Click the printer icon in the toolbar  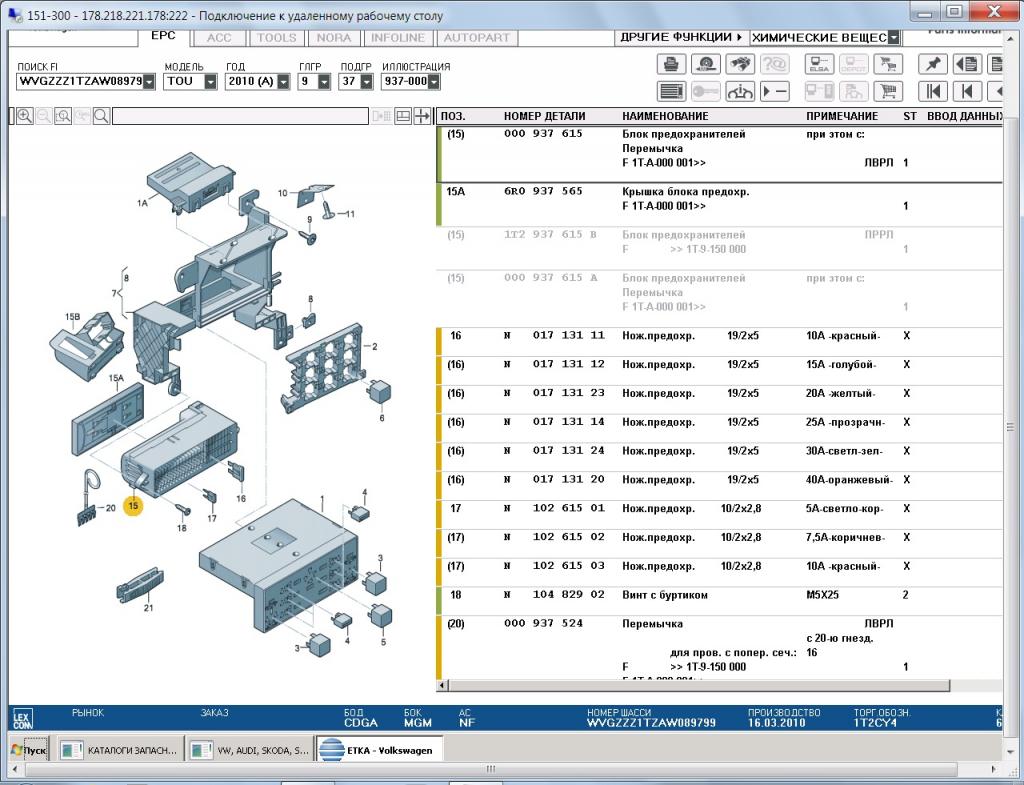671,64
